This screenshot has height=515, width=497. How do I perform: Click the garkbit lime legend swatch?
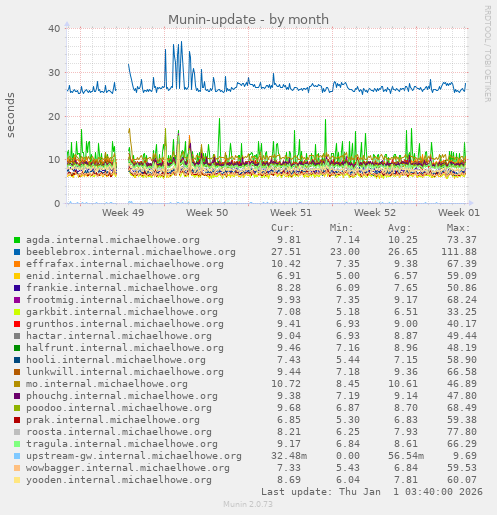[17, 312]
